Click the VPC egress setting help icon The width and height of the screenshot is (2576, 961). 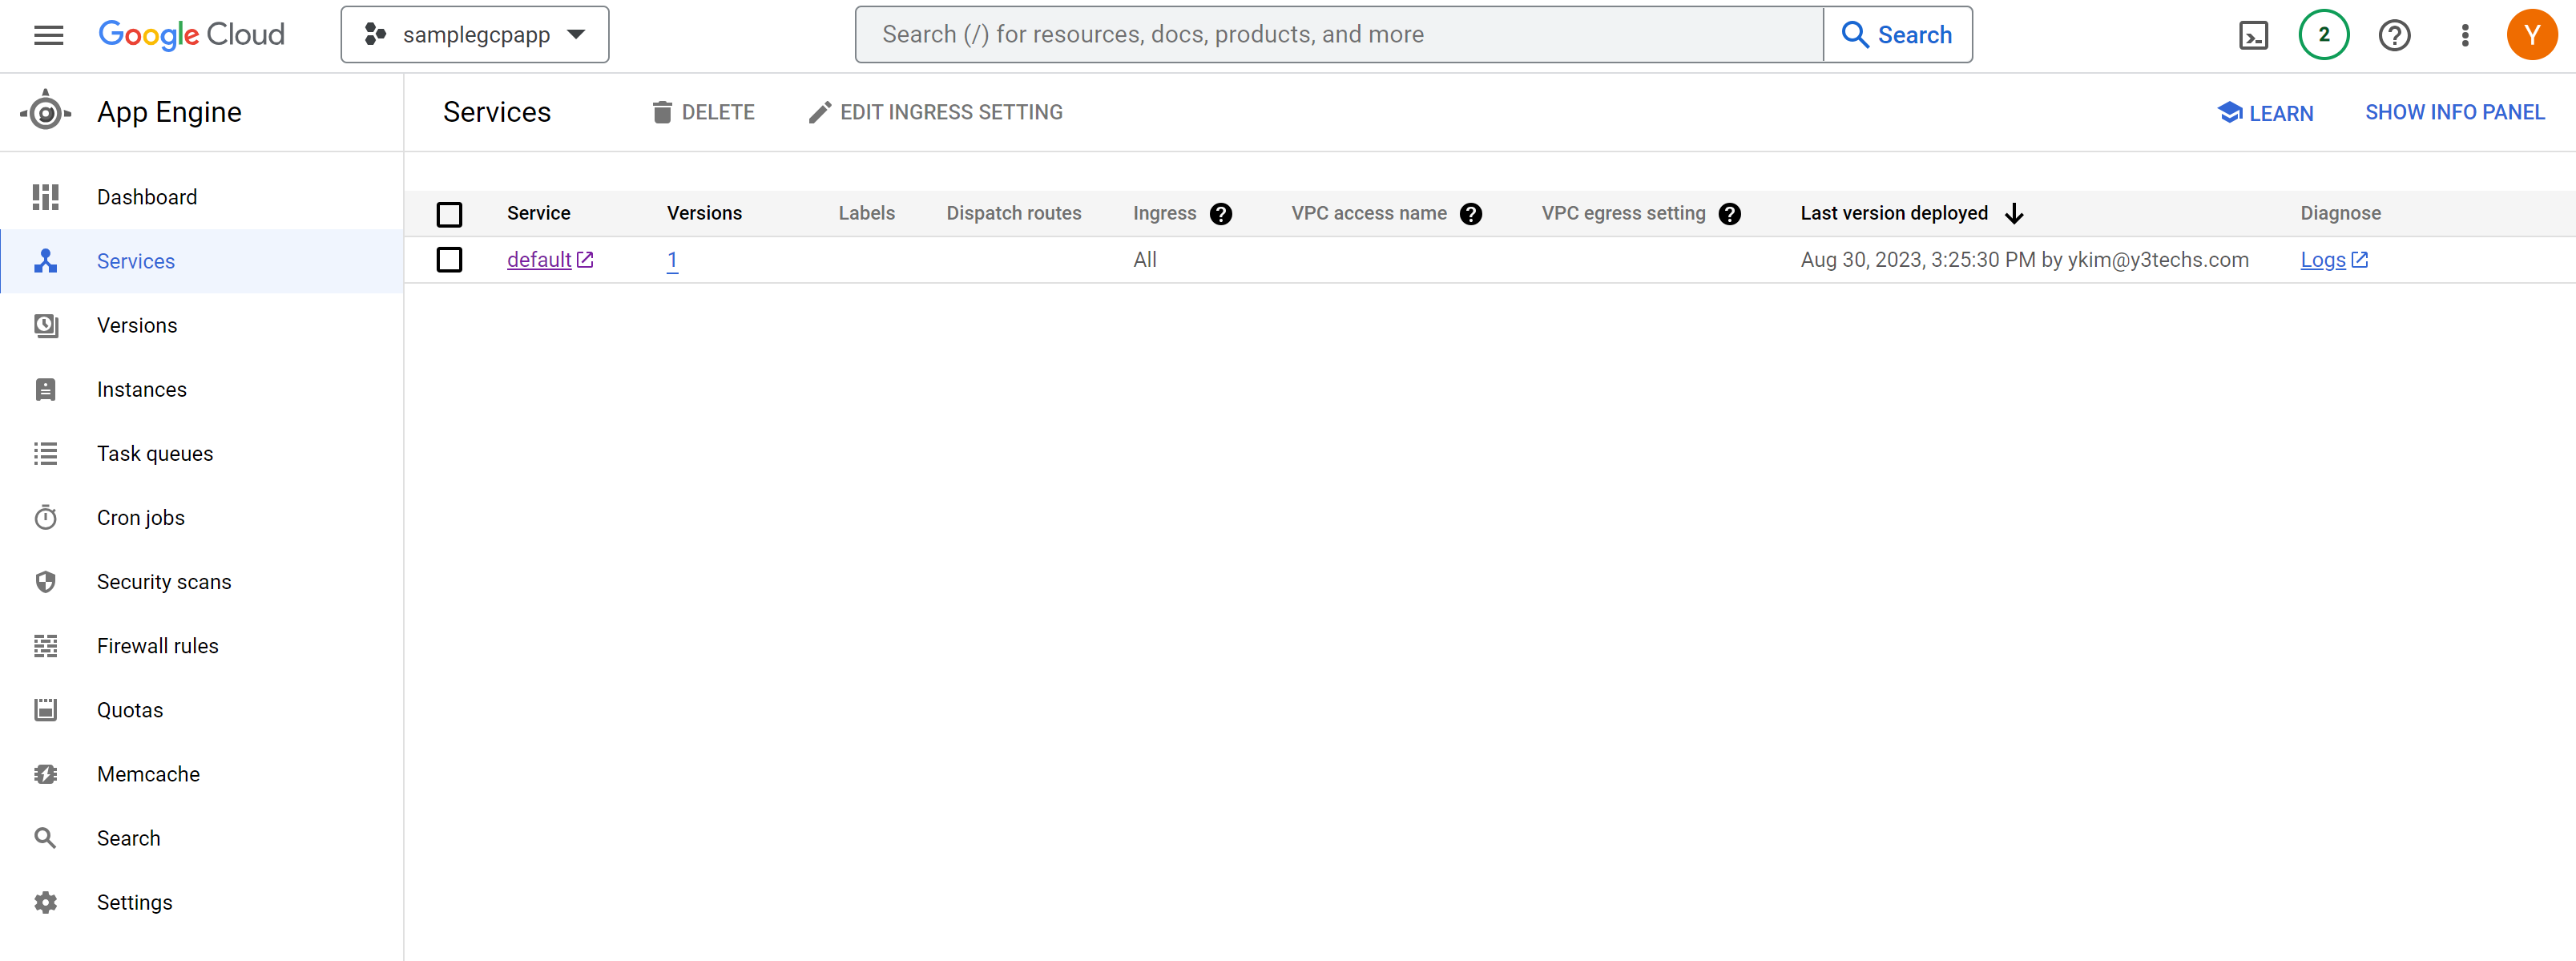[1729, 213]
